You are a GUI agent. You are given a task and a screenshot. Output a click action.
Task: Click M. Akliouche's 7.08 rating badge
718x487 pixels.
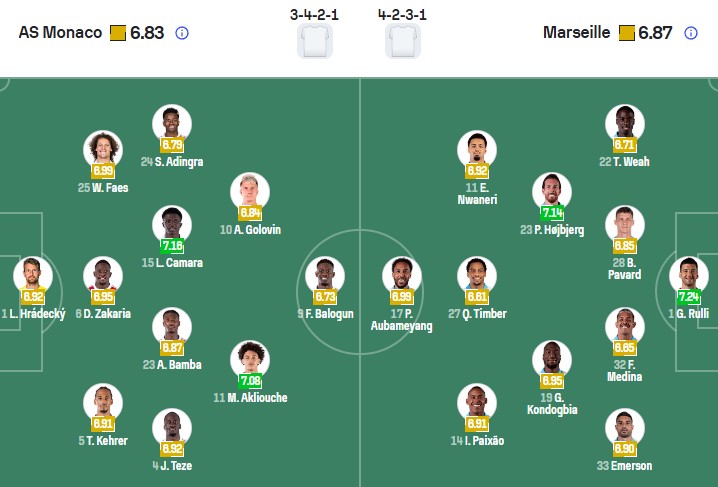pyautogui.click(x=250, y=380)
